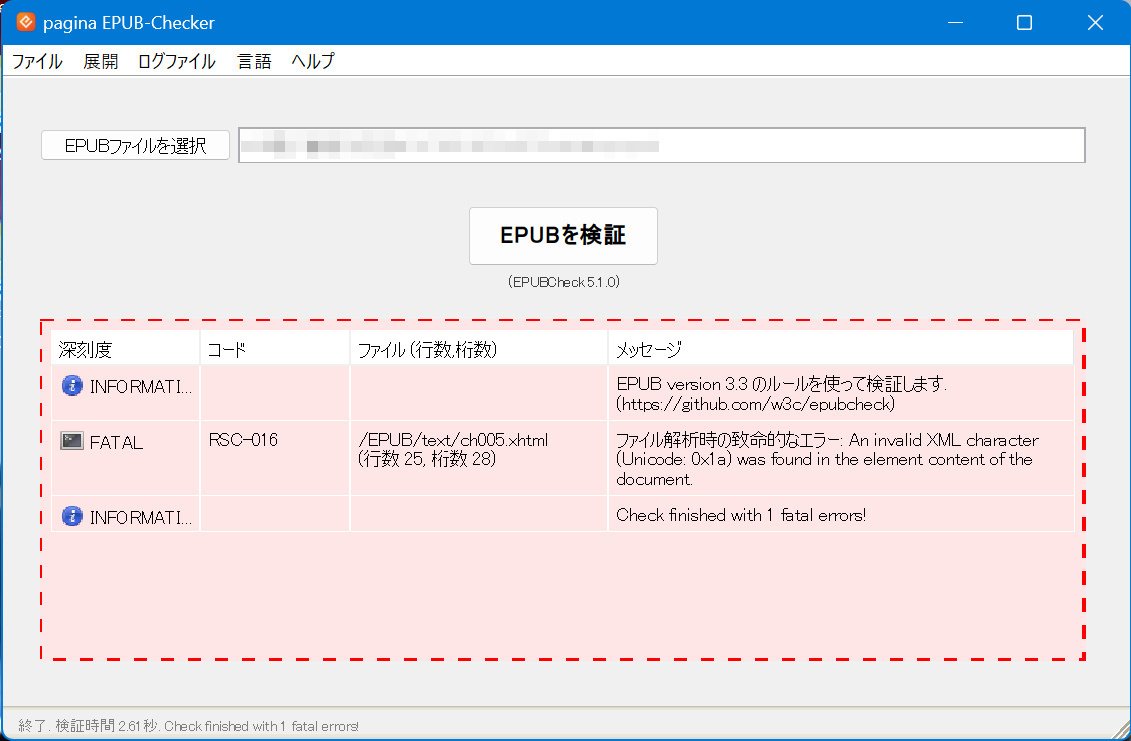Click the status bar 検証時間 text

188,726
